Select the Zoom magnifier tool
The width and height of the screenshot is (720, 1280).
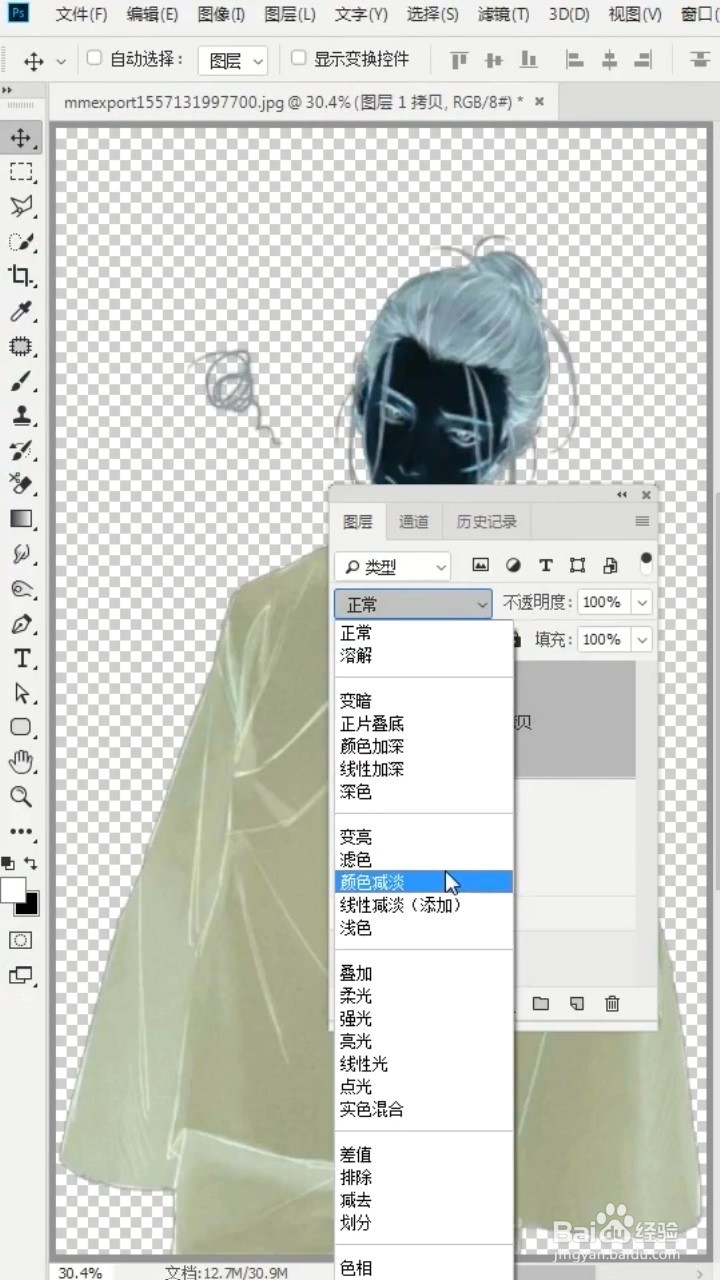(21, 797)
